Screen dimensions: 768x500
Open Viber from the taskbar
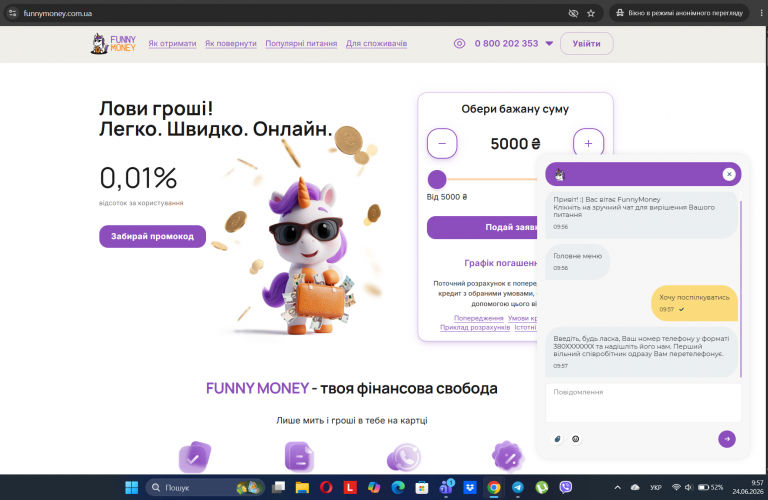coord(566,487)
